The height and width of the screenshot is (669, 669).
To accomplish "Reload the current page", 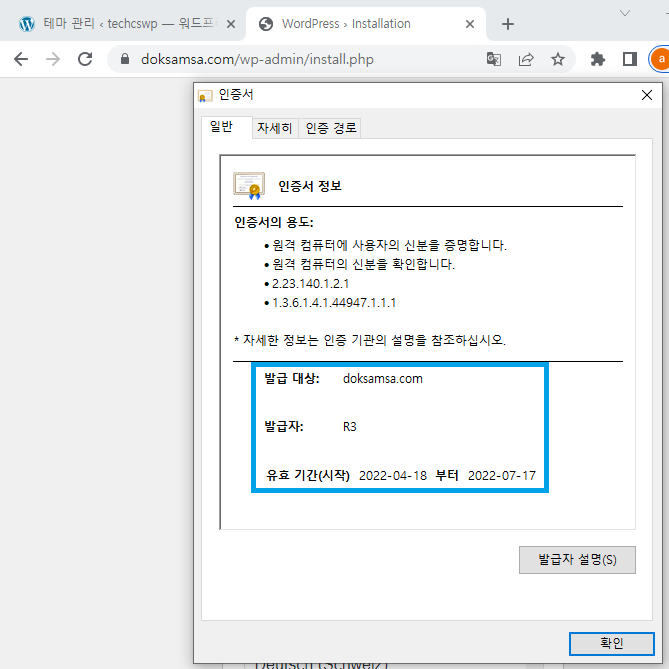I will (85, 59).
